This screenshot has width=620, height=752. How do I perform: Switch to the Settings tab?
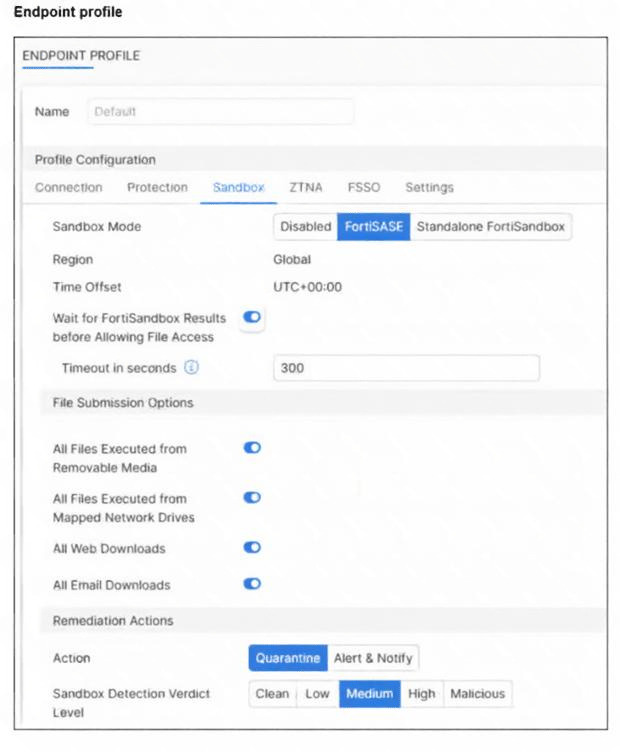(429, 188)
